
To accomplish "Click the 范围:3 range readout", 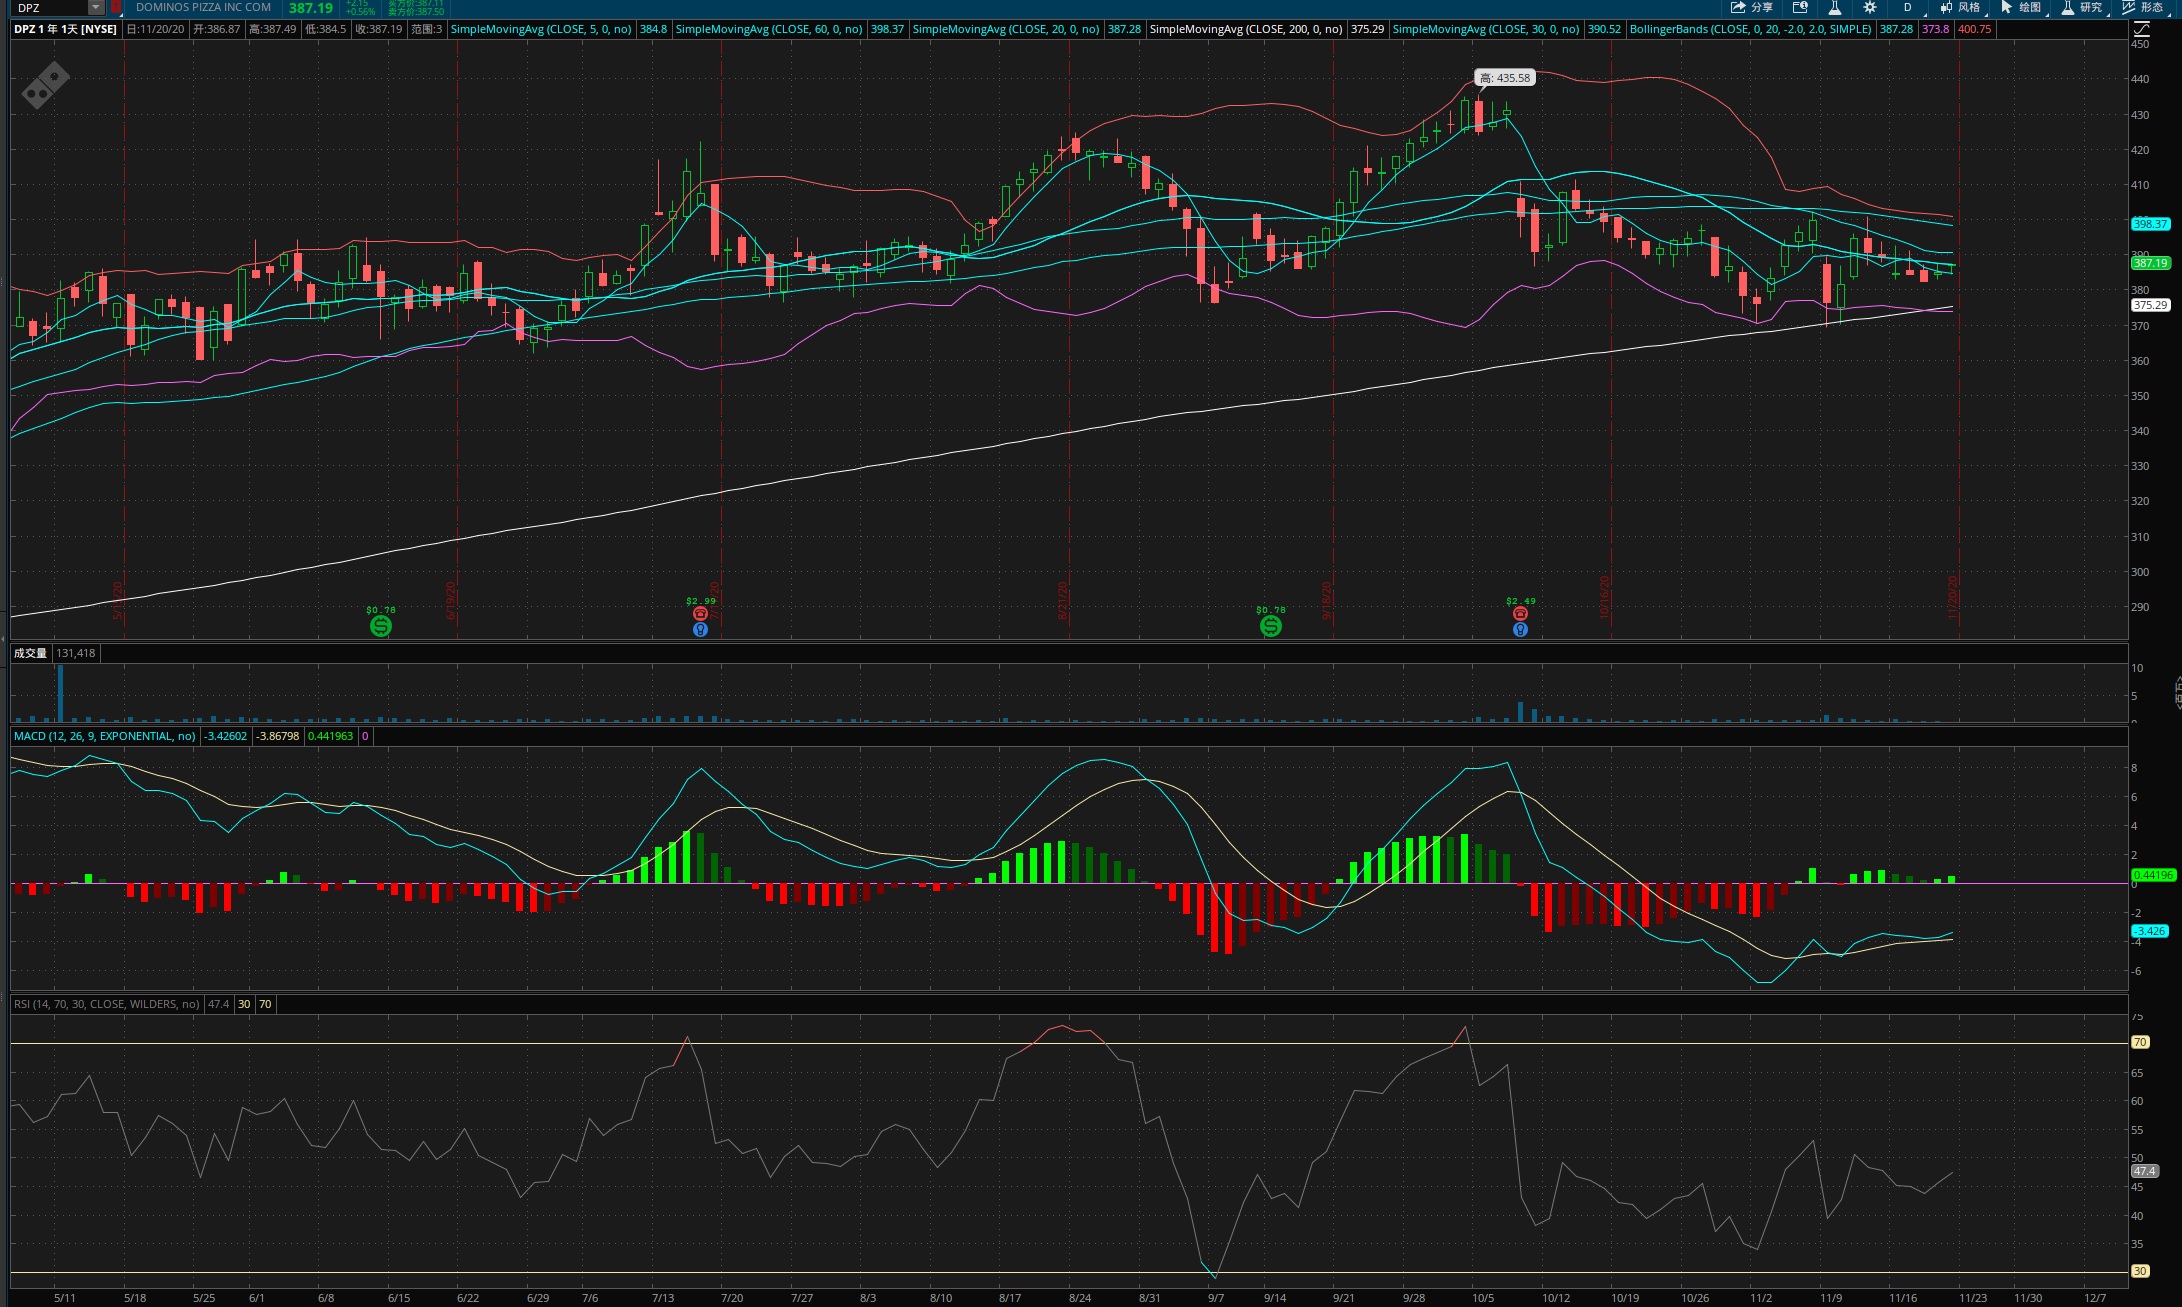I will pos(426,29).
